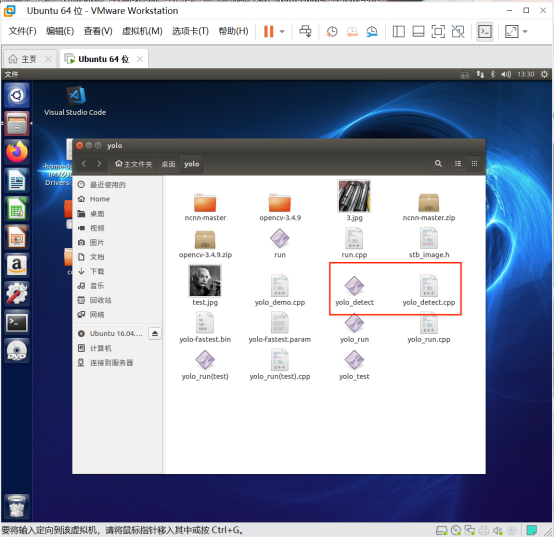Go forward in file manager history
554x538 pixels.
point(99,164)
